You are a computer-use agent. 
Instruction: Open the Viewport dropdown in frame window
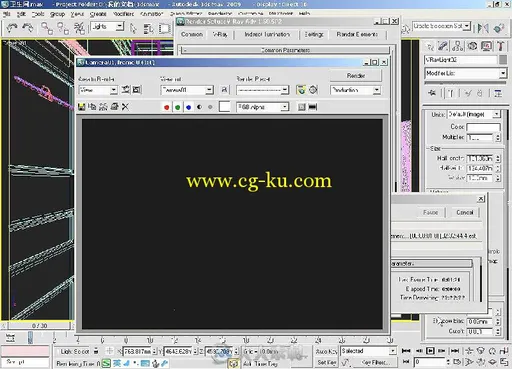(x=209, y=90)
